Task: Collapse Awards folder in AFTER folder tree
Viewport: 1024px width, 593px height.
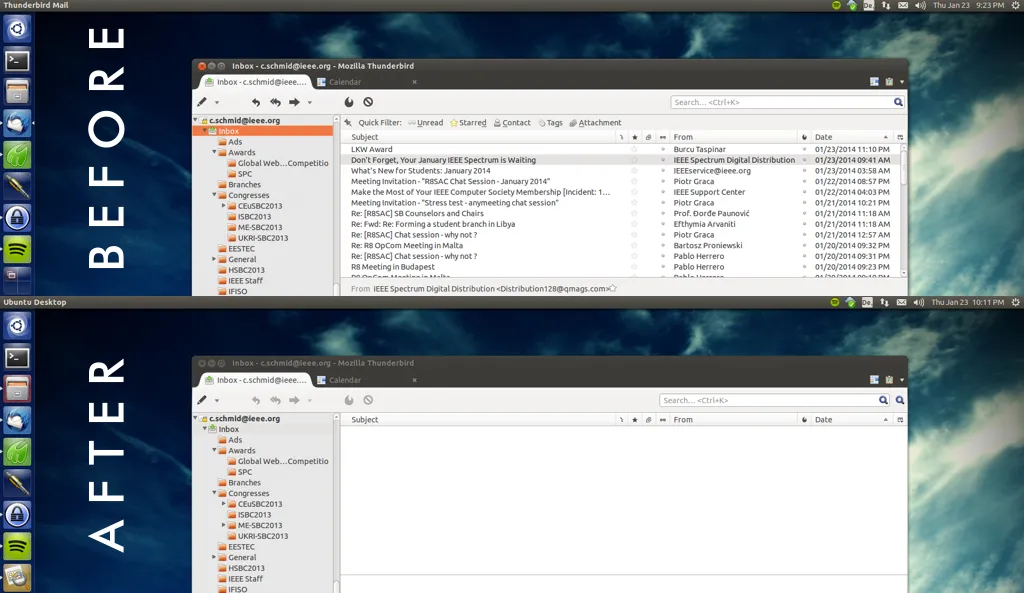Action: 214,451
